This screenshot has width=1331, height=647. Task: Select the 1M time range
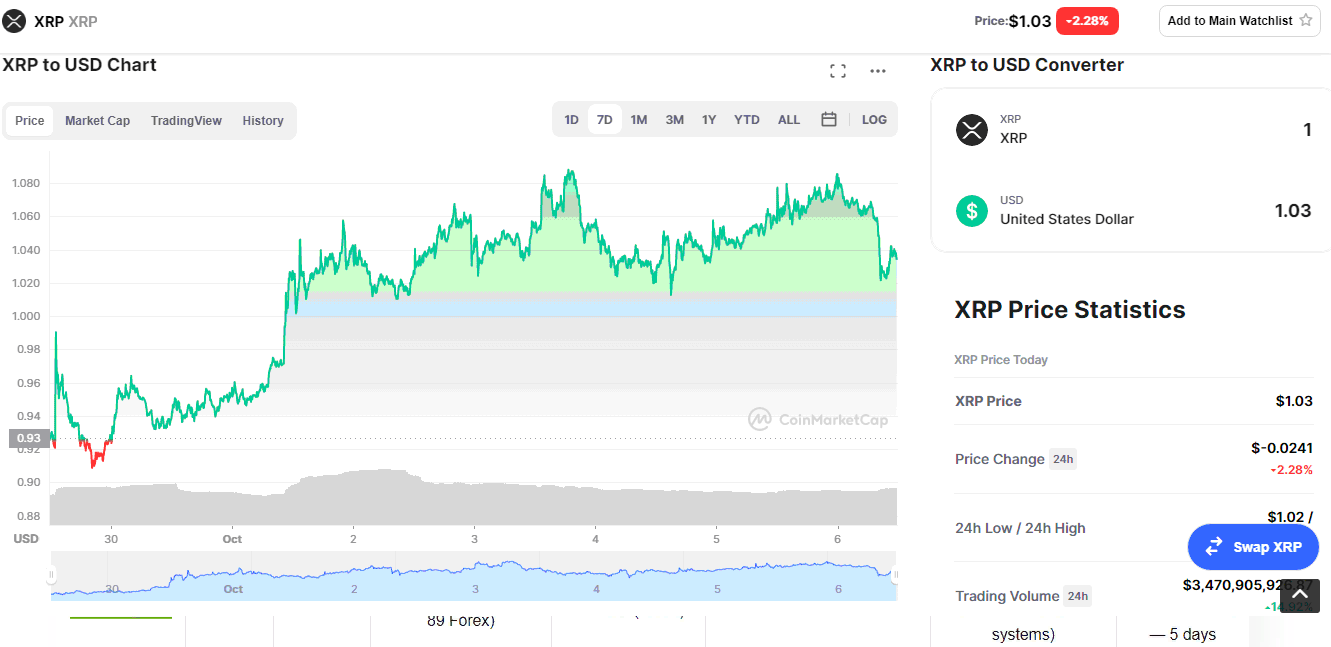click(x=639, y=120)
